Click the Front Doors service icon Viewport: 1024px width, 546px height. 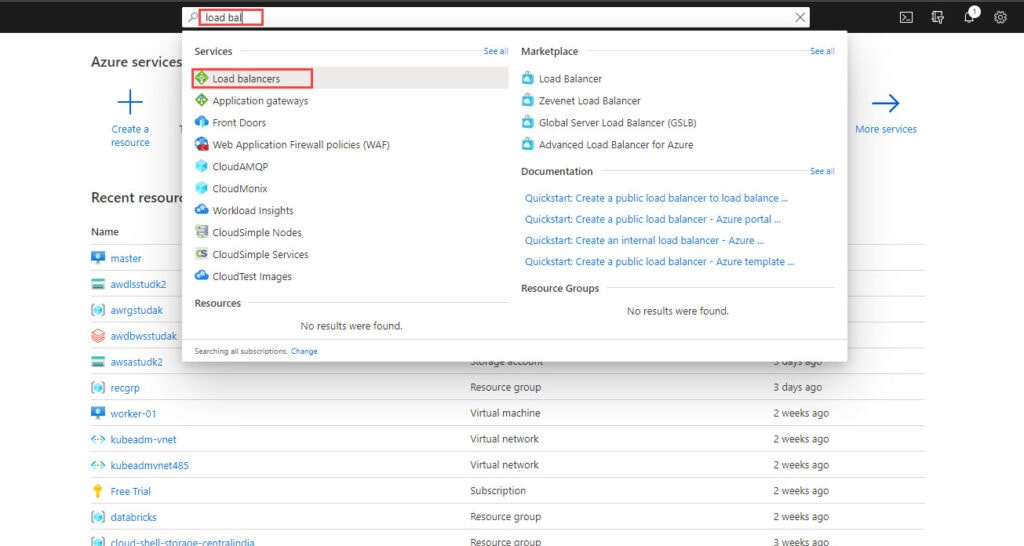coord(202,123)
